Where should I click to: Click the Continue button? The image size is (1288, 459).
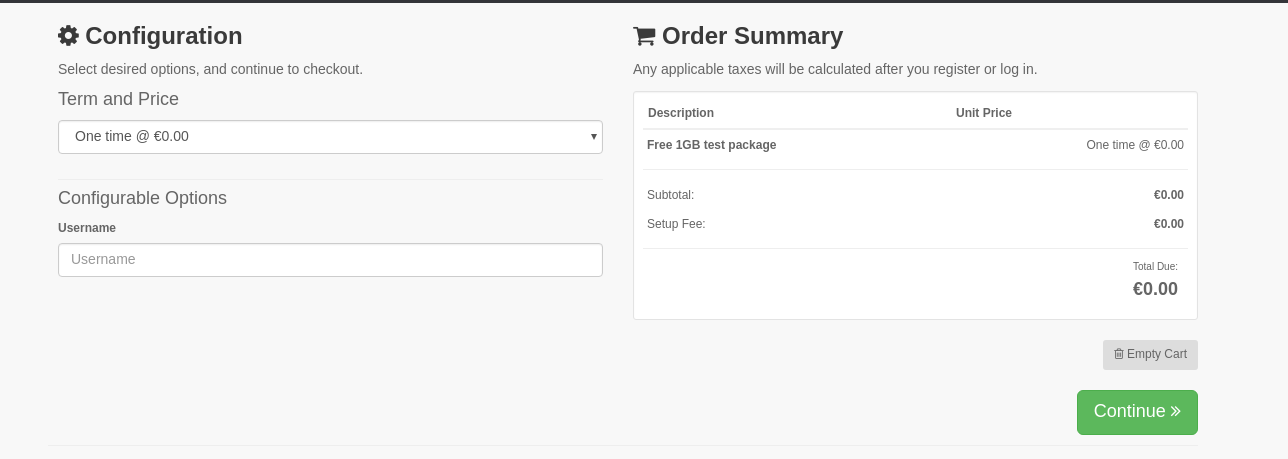(x=1137, y=412)
